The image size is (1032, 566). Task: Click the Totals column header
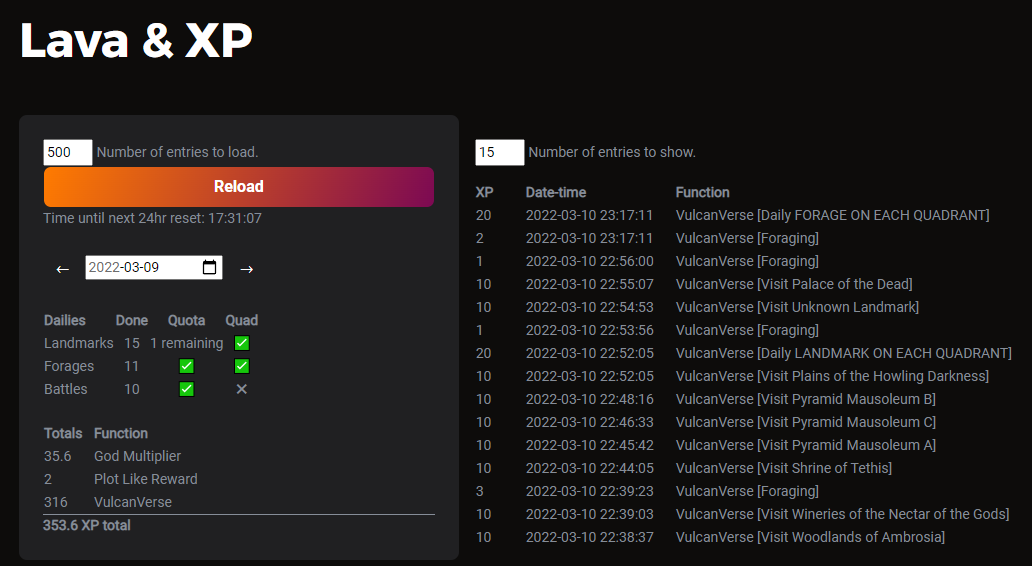point(63,433)
